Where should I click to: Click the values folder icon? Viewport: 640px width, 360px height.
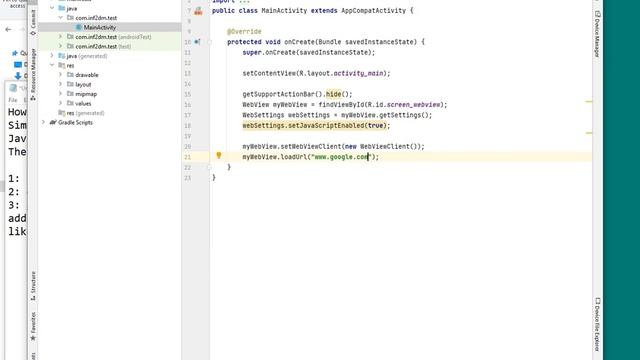pyautogui.click(x=70, y=103)
